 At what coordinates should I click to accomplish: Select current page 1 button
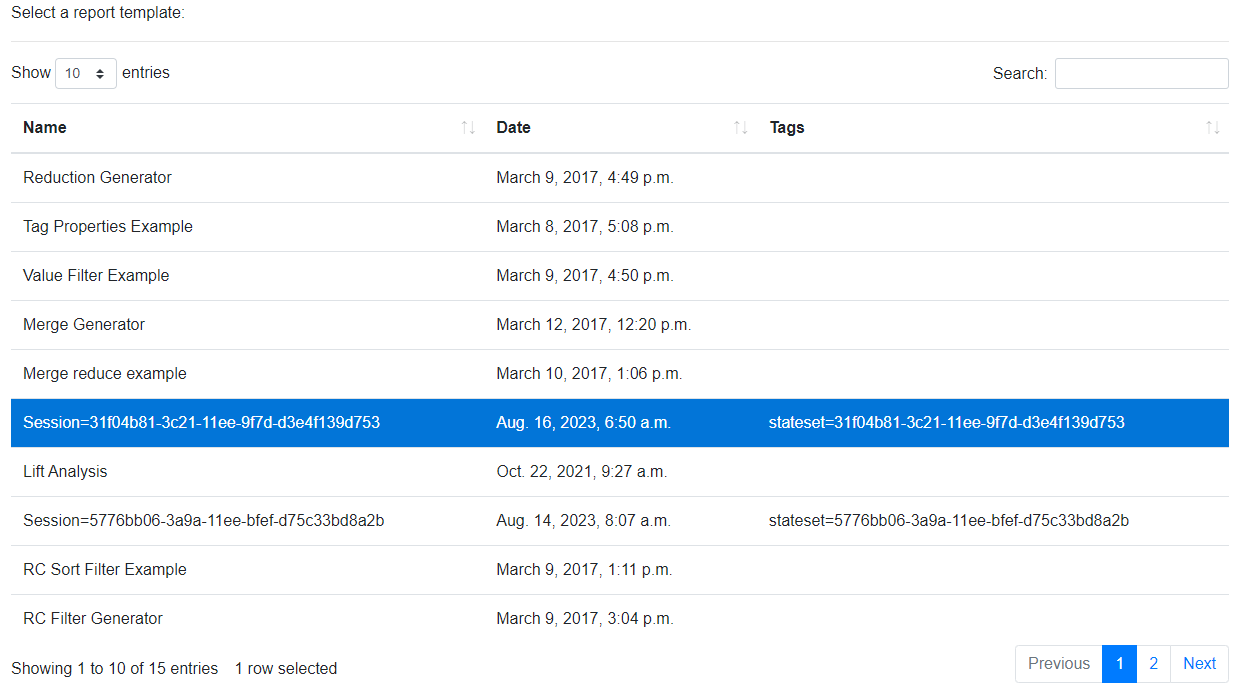point(1120,664)
